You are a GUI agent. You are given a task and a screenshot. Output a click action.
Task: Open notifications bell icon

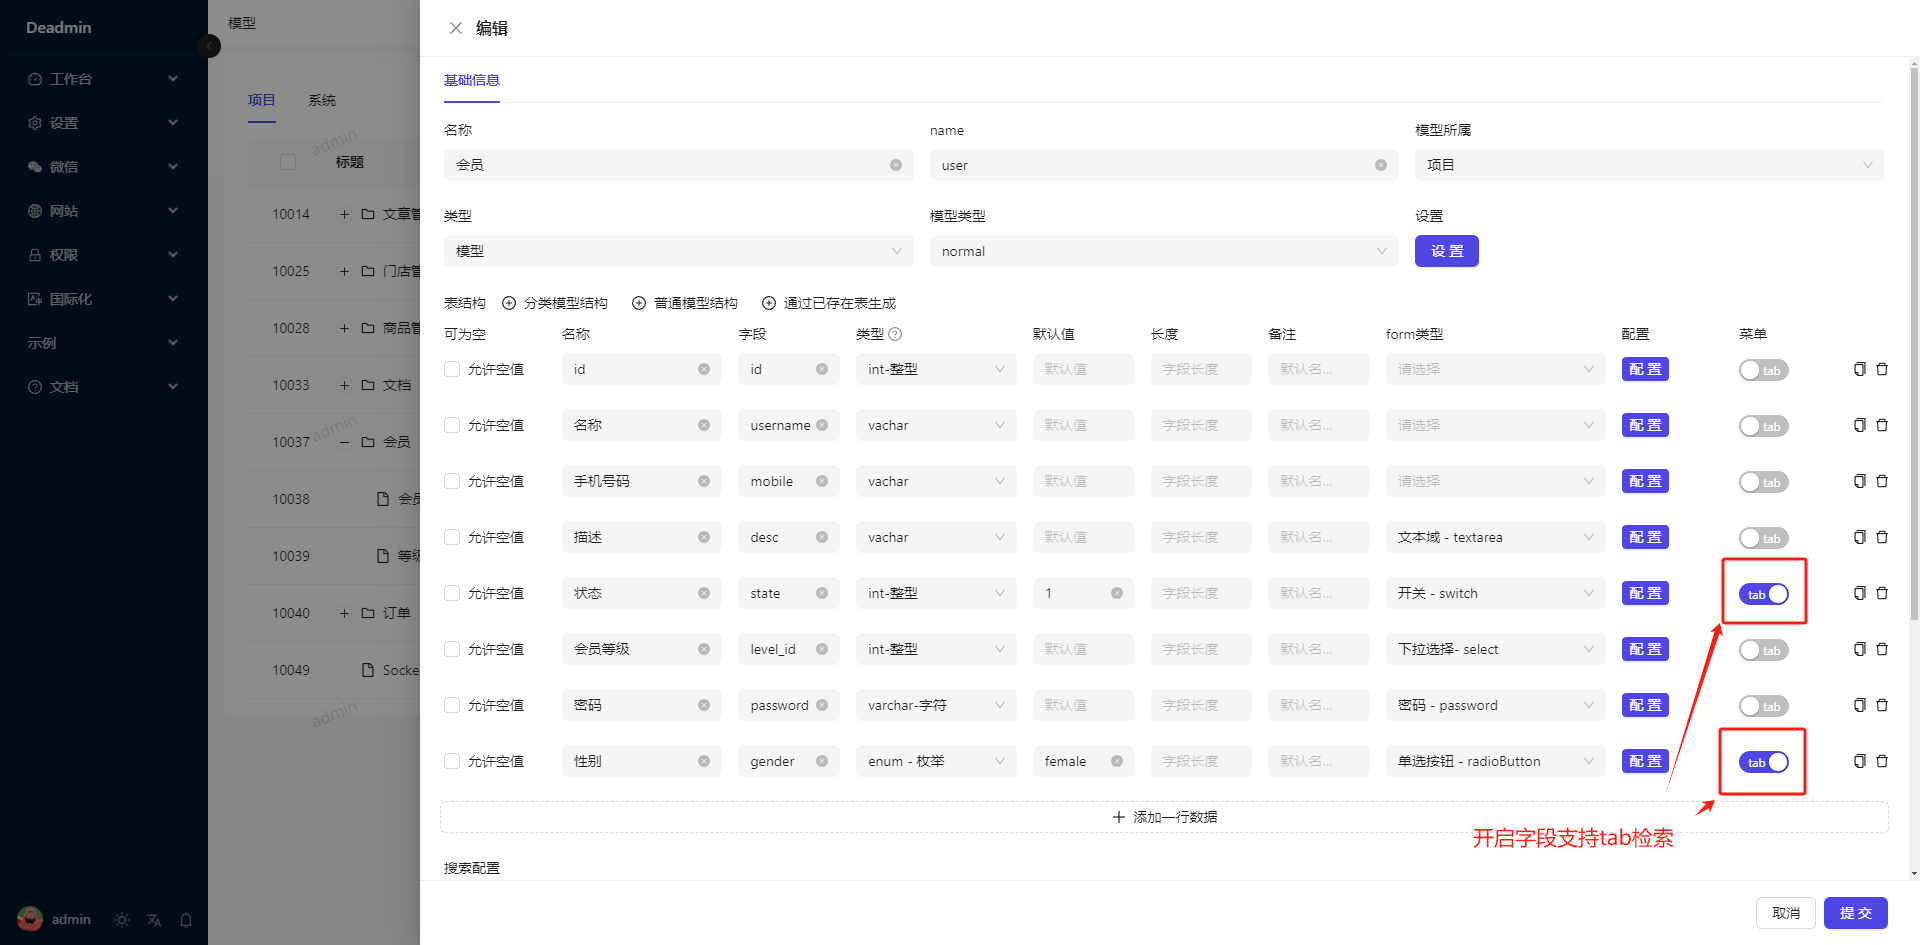pyautogui.click(x=186, y=920)
